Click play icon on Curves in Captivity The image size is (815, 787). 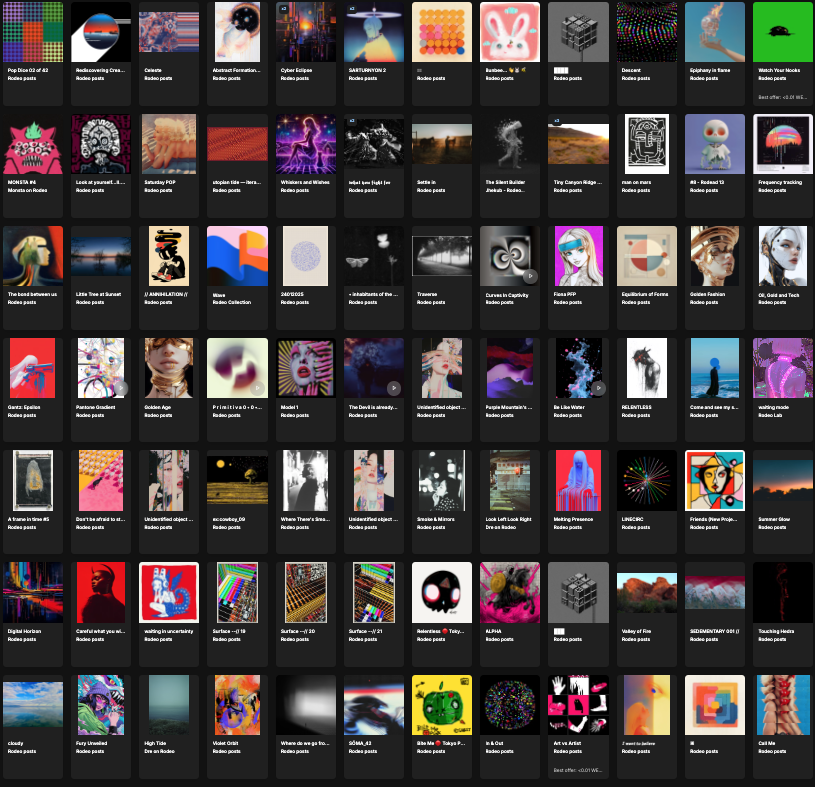pos(530,276)
